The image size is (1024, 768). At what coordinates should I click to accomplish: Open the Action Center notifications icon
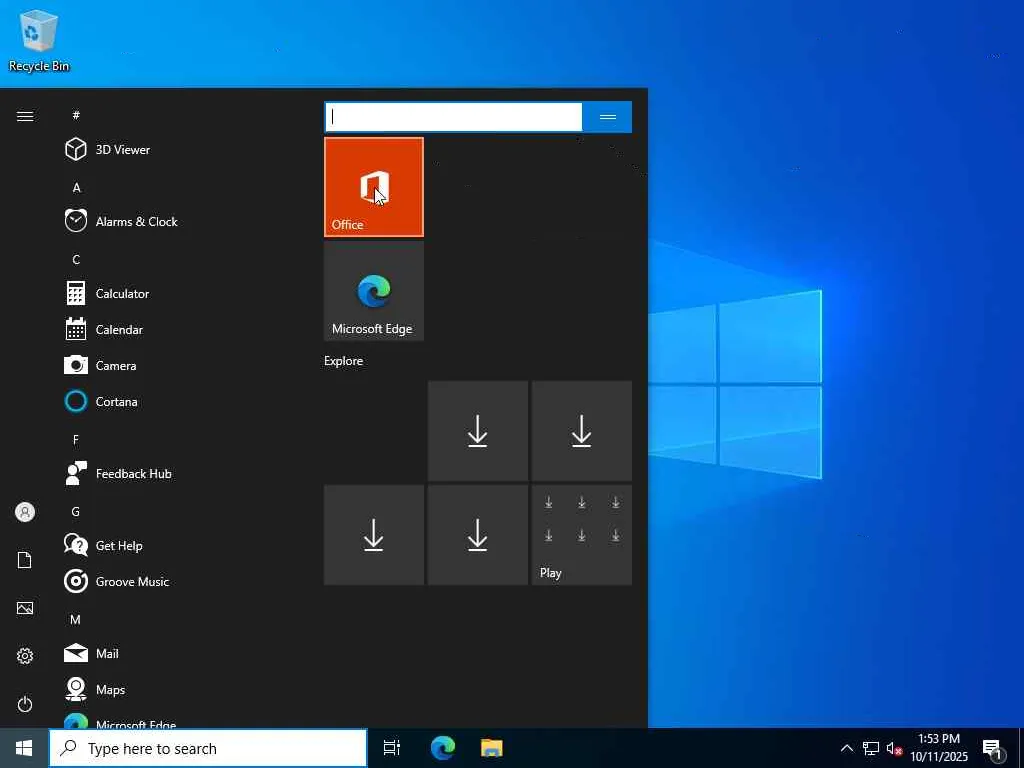992,749
